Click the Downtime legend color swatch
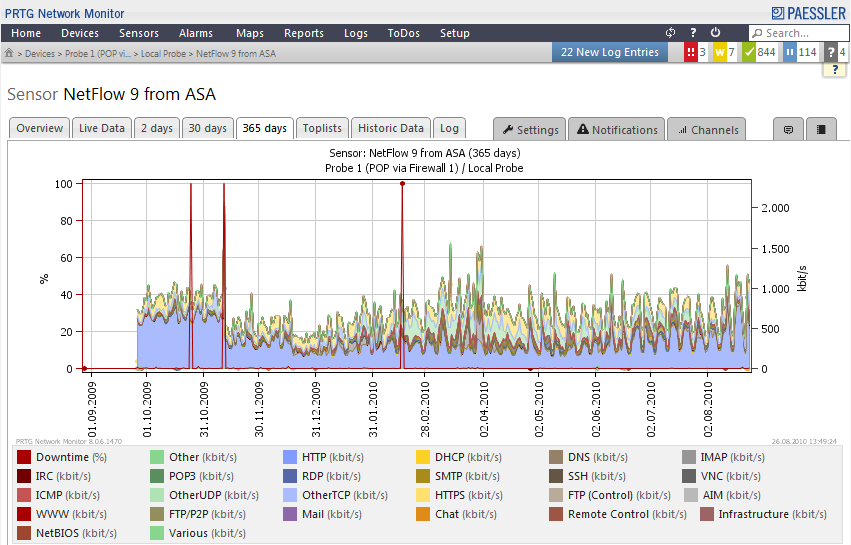The image size is (851, 545). [x=24, y=457]
